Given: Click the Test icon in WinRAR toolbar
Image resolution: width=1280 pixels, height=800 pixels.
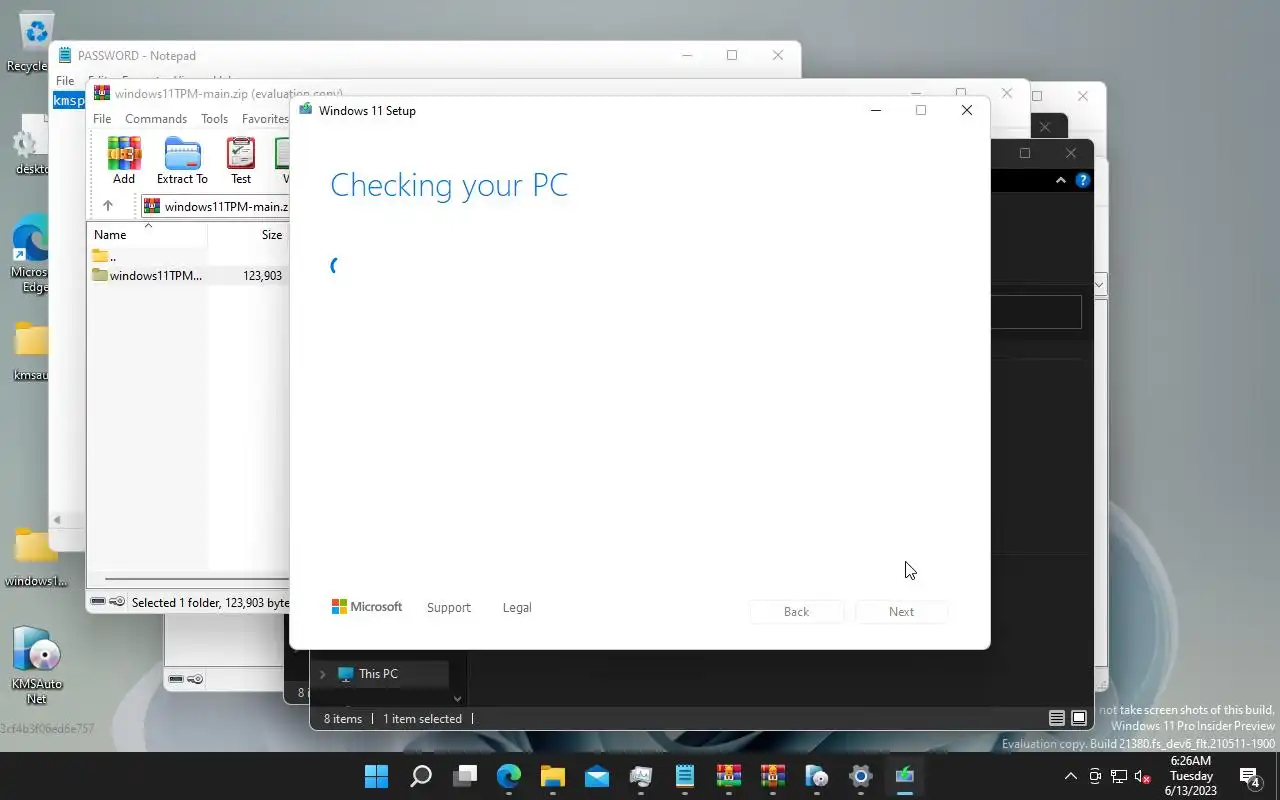Looking at the screenshot, I should pos(241,161).
